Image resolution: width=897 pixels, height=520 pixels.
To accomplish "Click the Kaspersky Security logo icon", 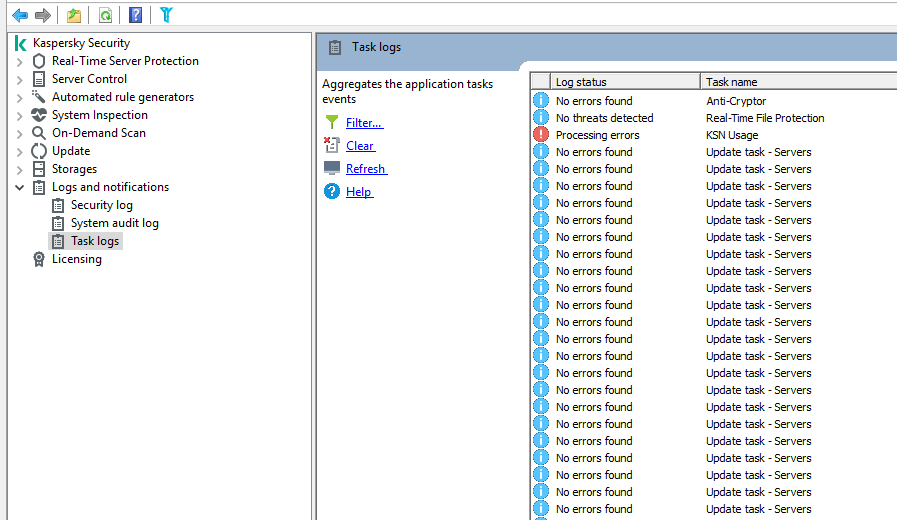I will coord(21,43).
